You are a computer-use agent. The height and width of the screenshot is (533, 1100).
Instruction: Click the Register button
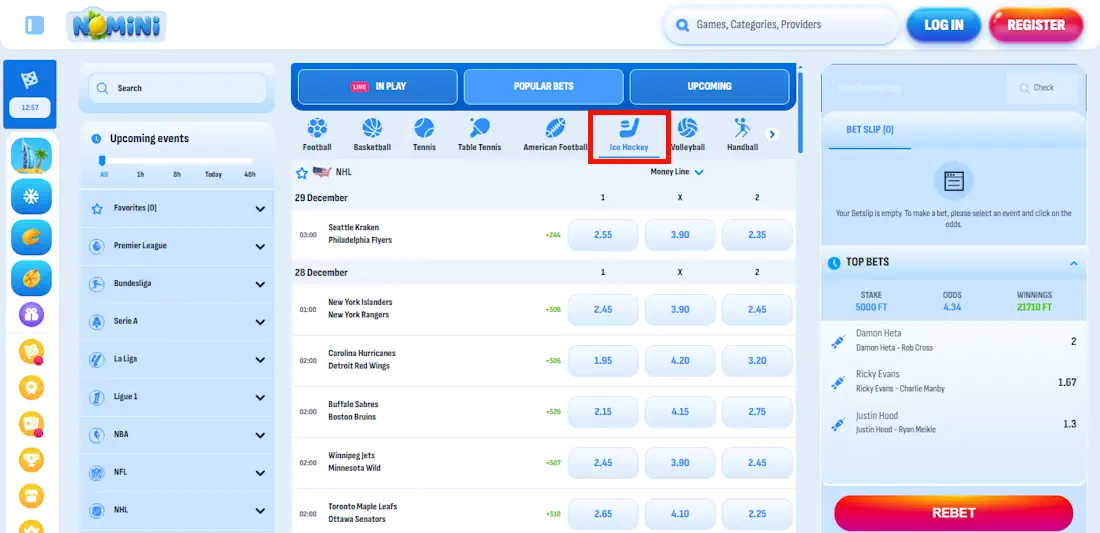pyautogui.click(x=1035, y=25)
